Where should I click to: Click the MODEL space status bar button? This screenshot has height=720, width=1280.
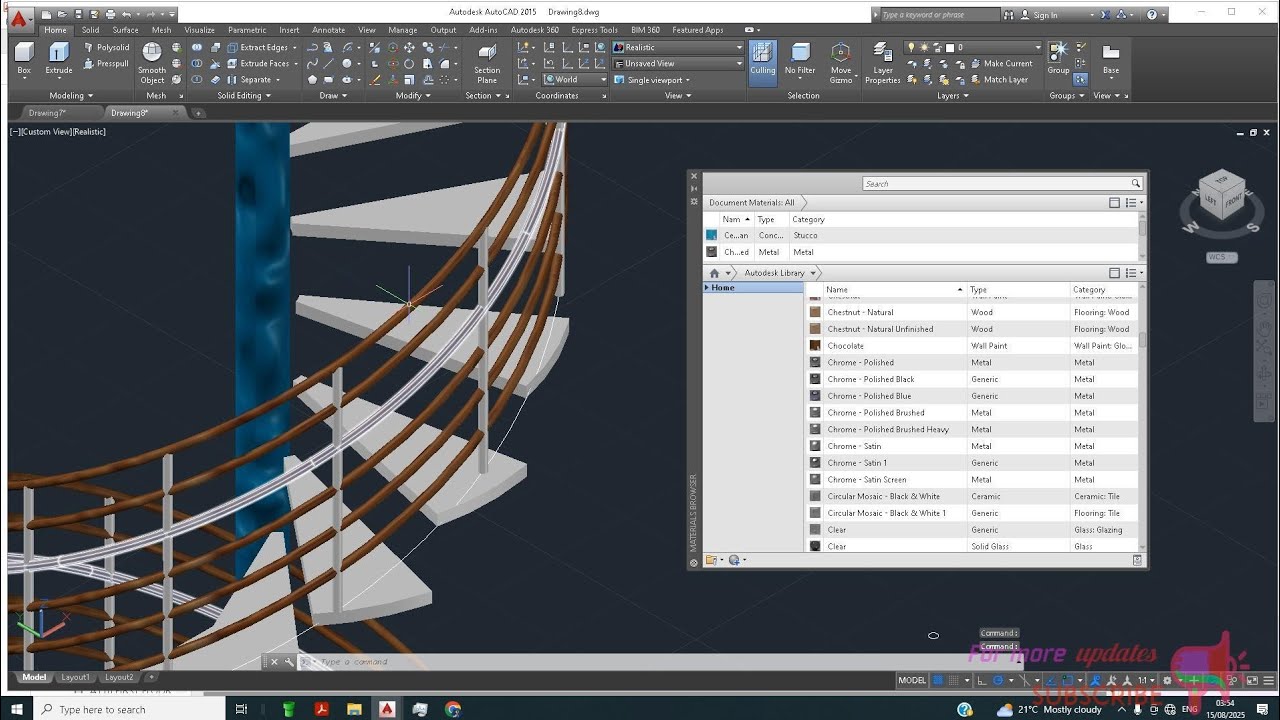point(912,680)
